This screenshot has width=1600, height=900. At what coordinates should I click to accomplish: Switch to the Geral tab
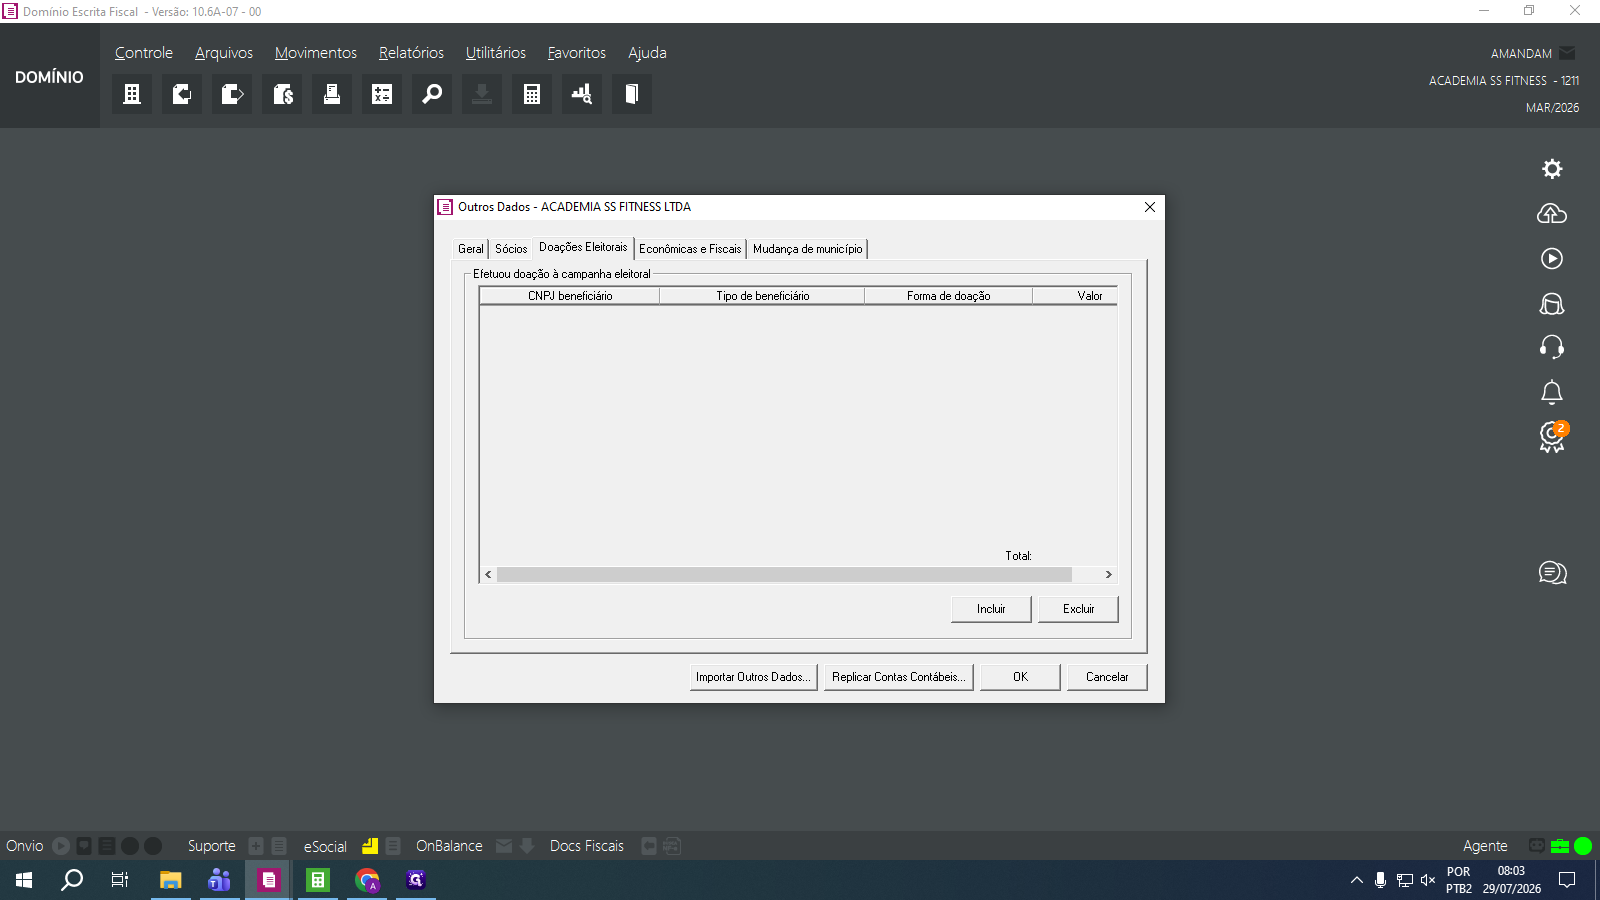click(x=471, y=249)
